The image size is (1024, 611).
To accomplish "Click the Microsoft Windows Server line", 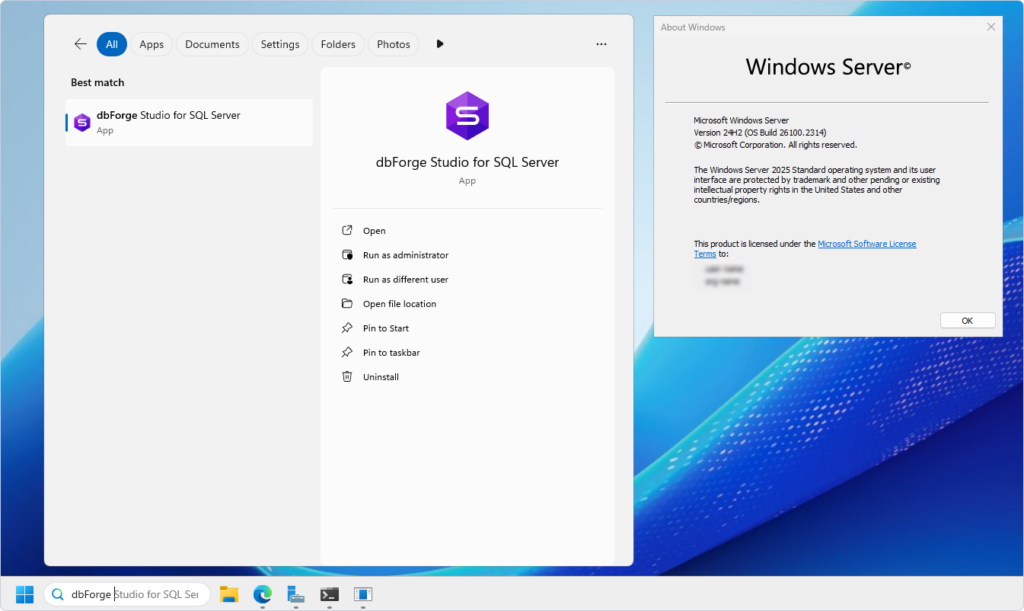I will 741,120.
